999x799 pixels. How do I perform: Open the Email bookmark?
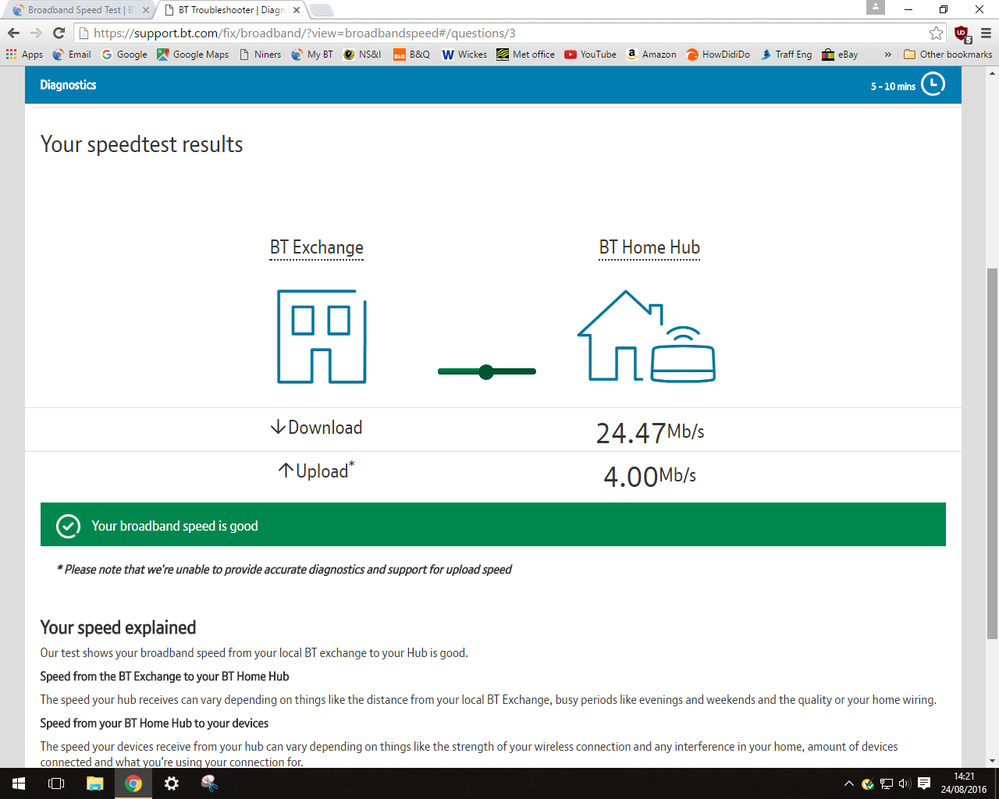71,54
